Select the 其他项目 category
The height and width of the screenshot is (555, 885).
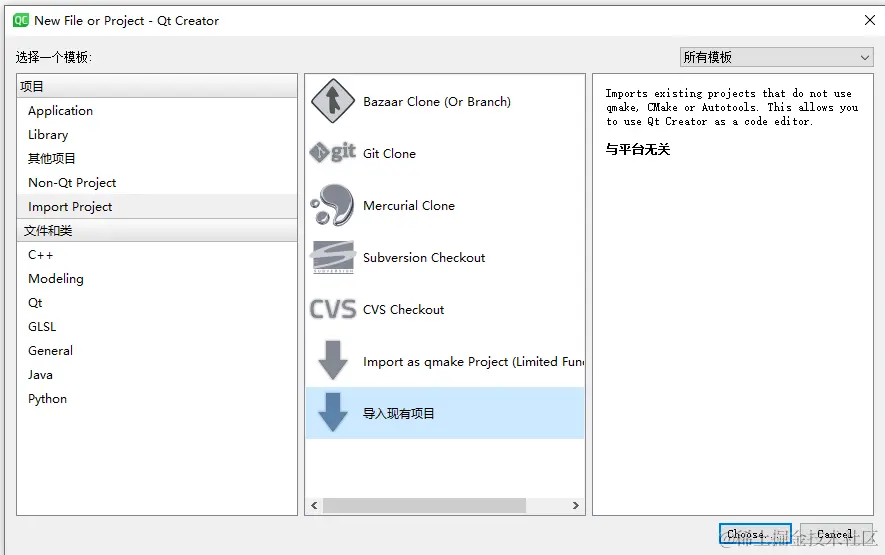pyautogui.click(x=157, y=159)
